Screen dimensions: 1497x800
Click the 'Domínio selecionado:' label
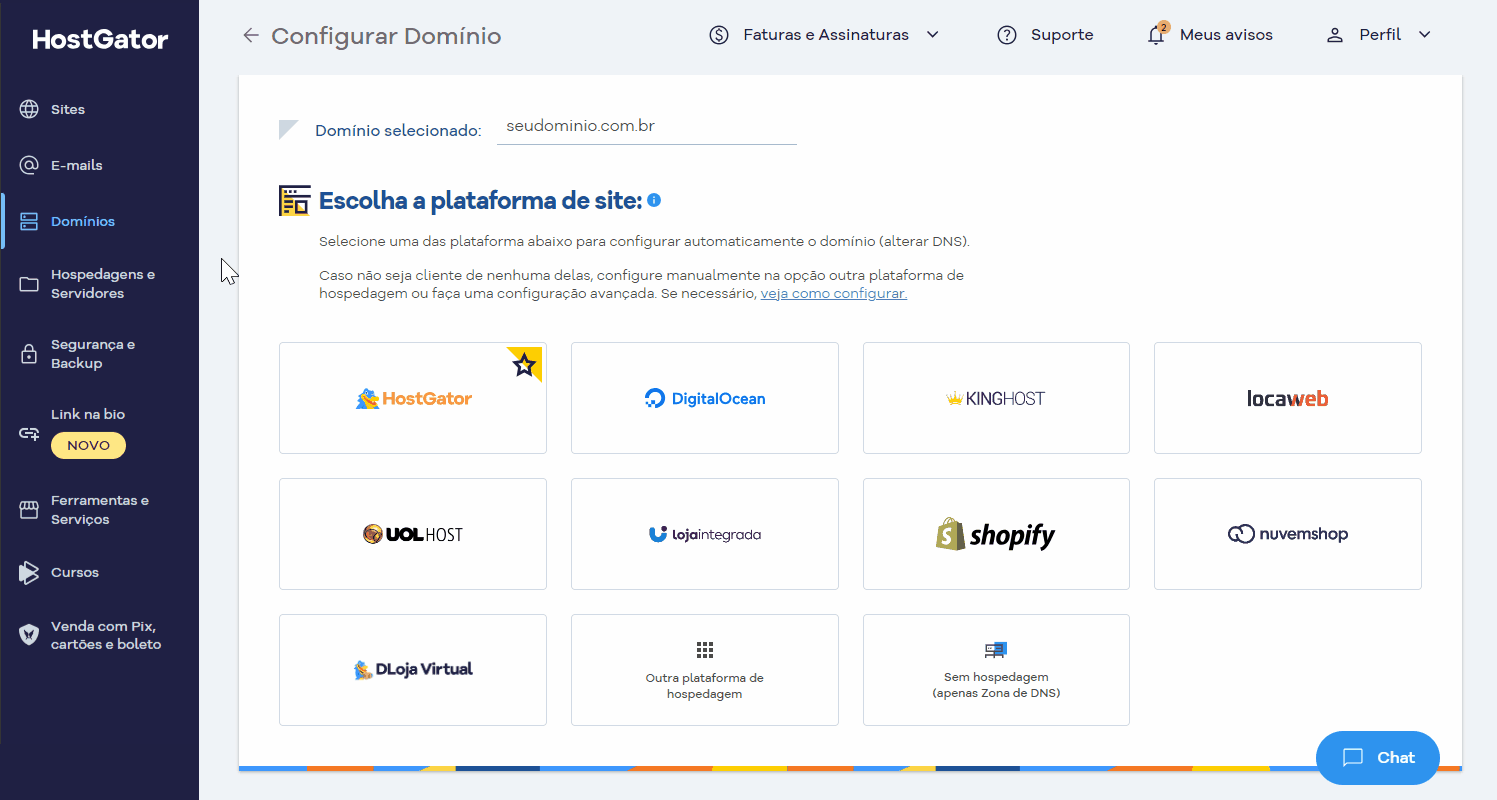coord(398,131)
